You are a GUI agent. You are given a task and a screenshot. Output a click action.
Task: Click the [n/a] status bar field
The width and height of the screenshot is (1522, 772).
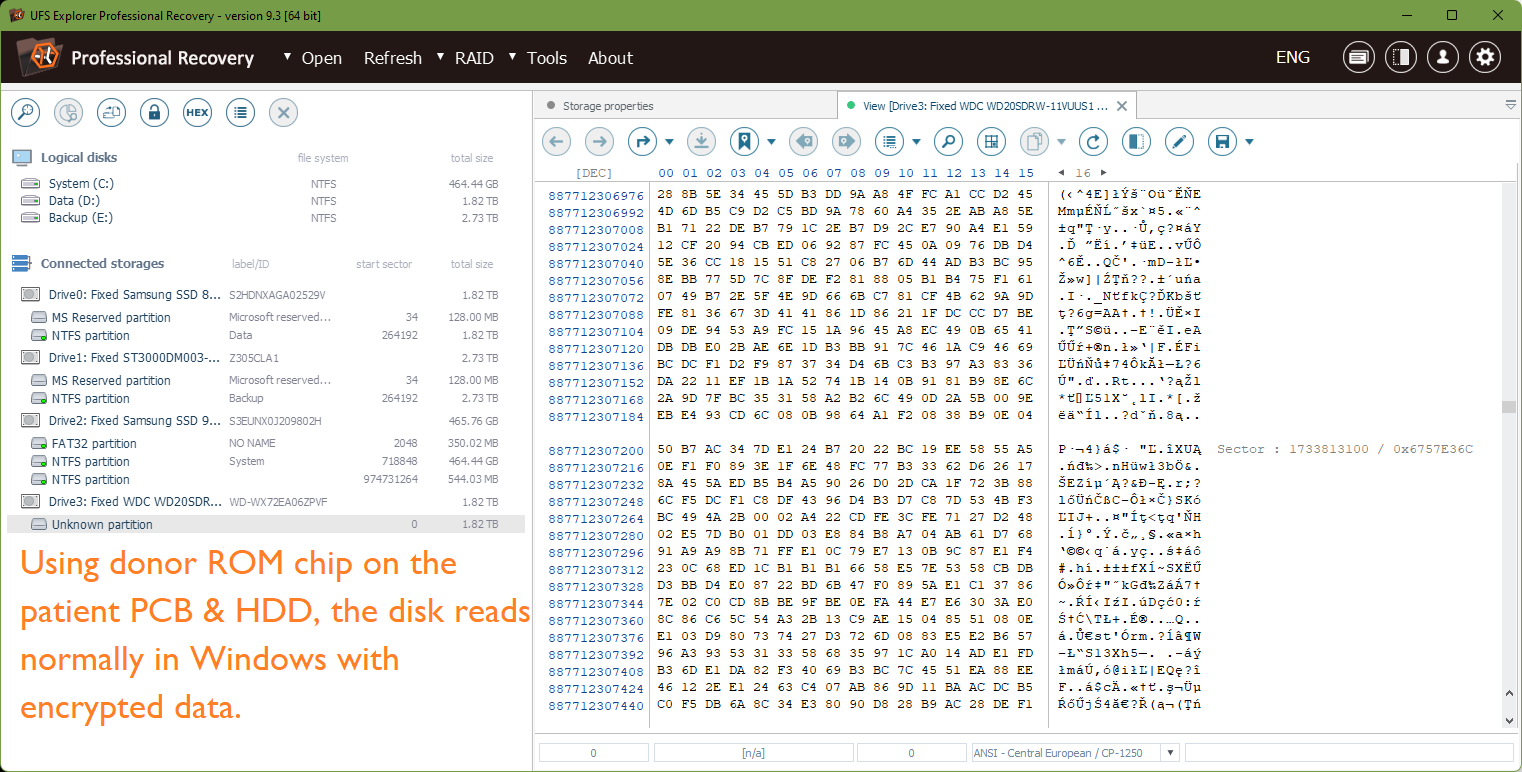tap(752, 753)
